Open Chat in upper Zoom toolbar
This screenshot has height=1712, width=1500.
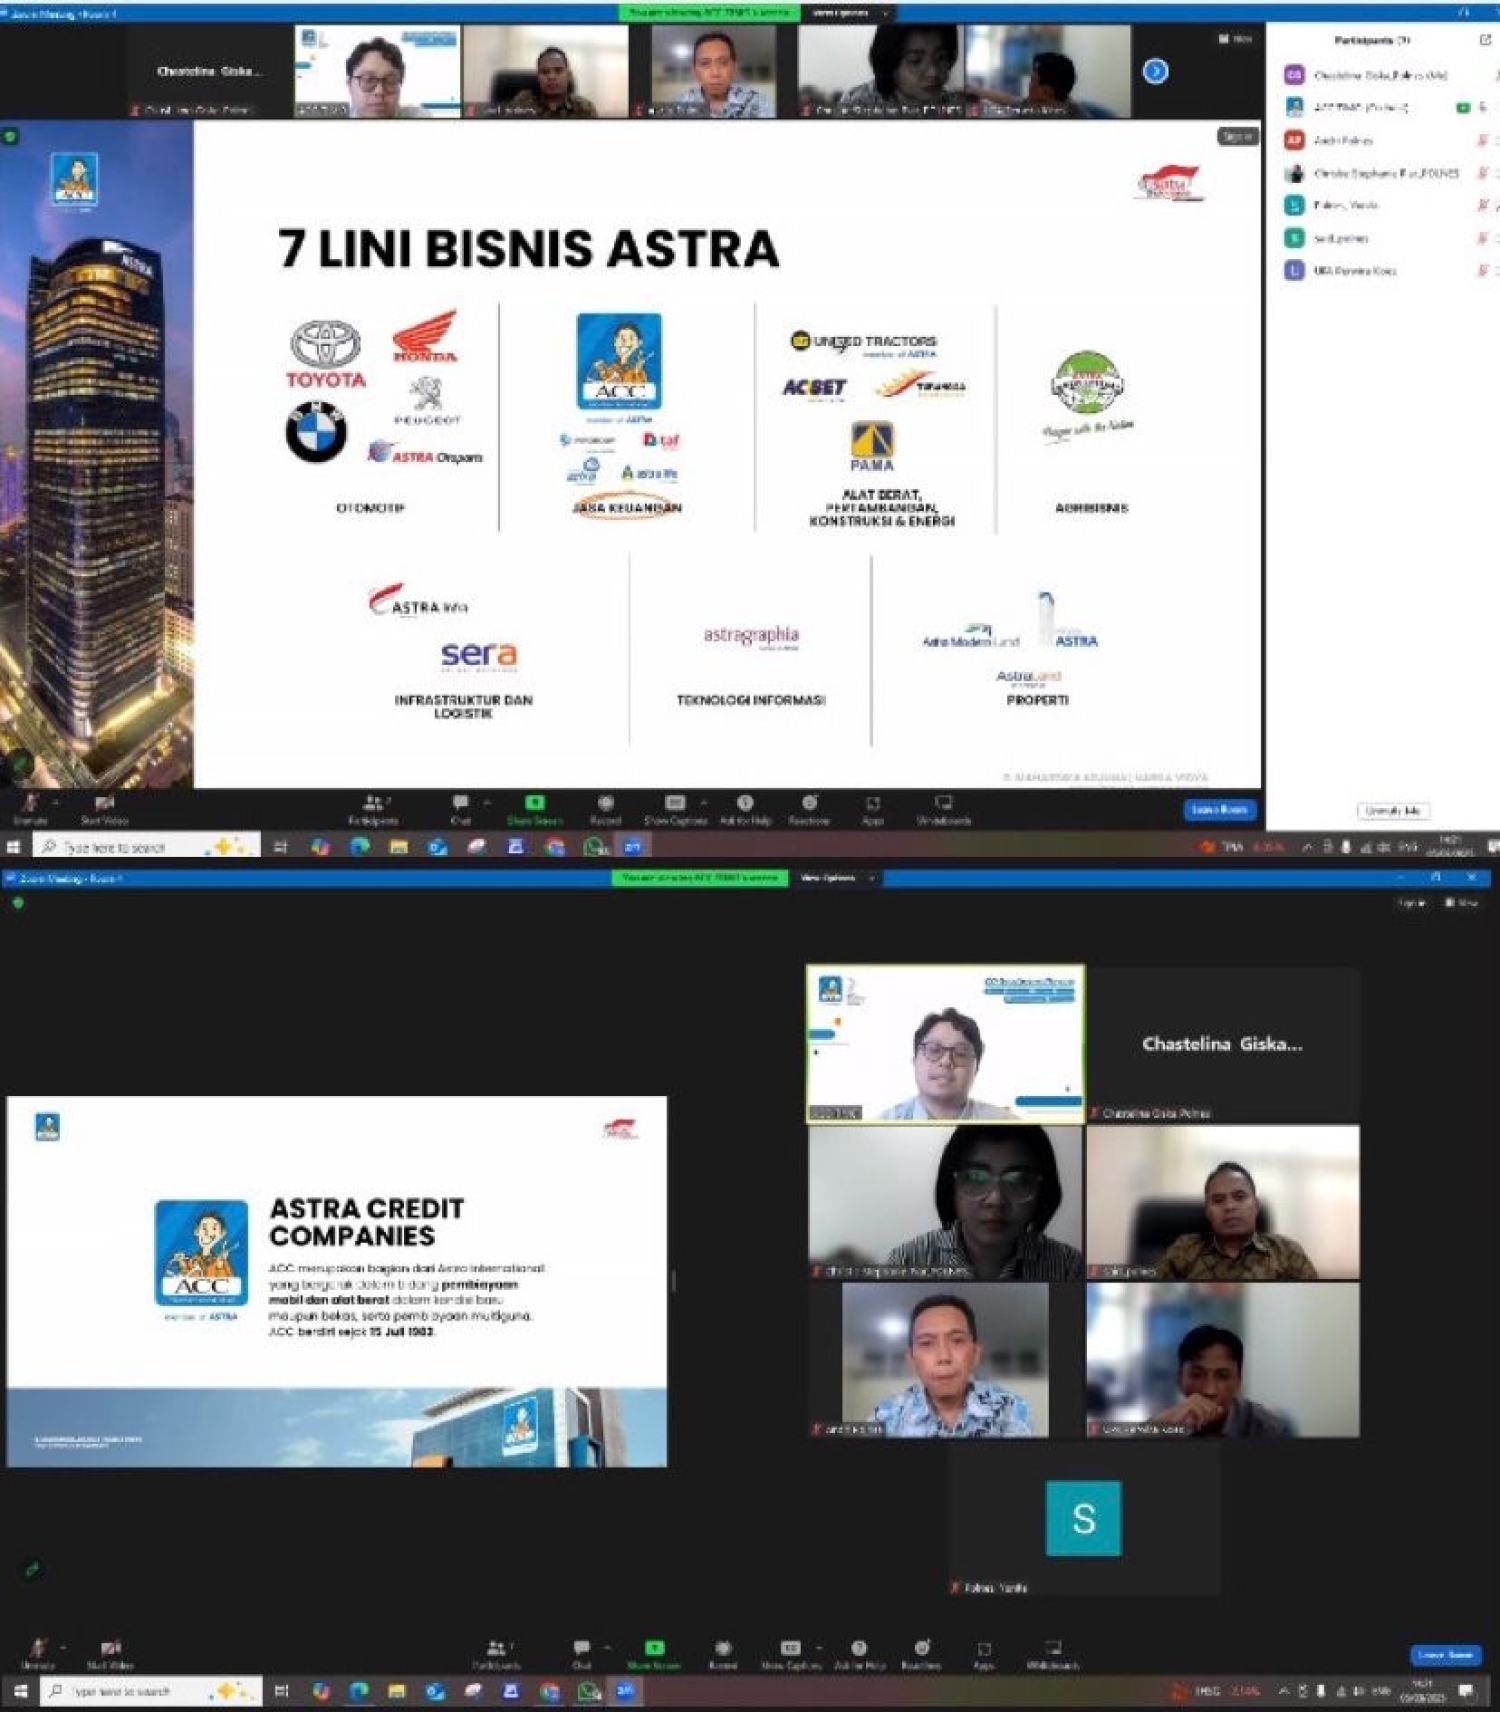(x=460, y=808)
